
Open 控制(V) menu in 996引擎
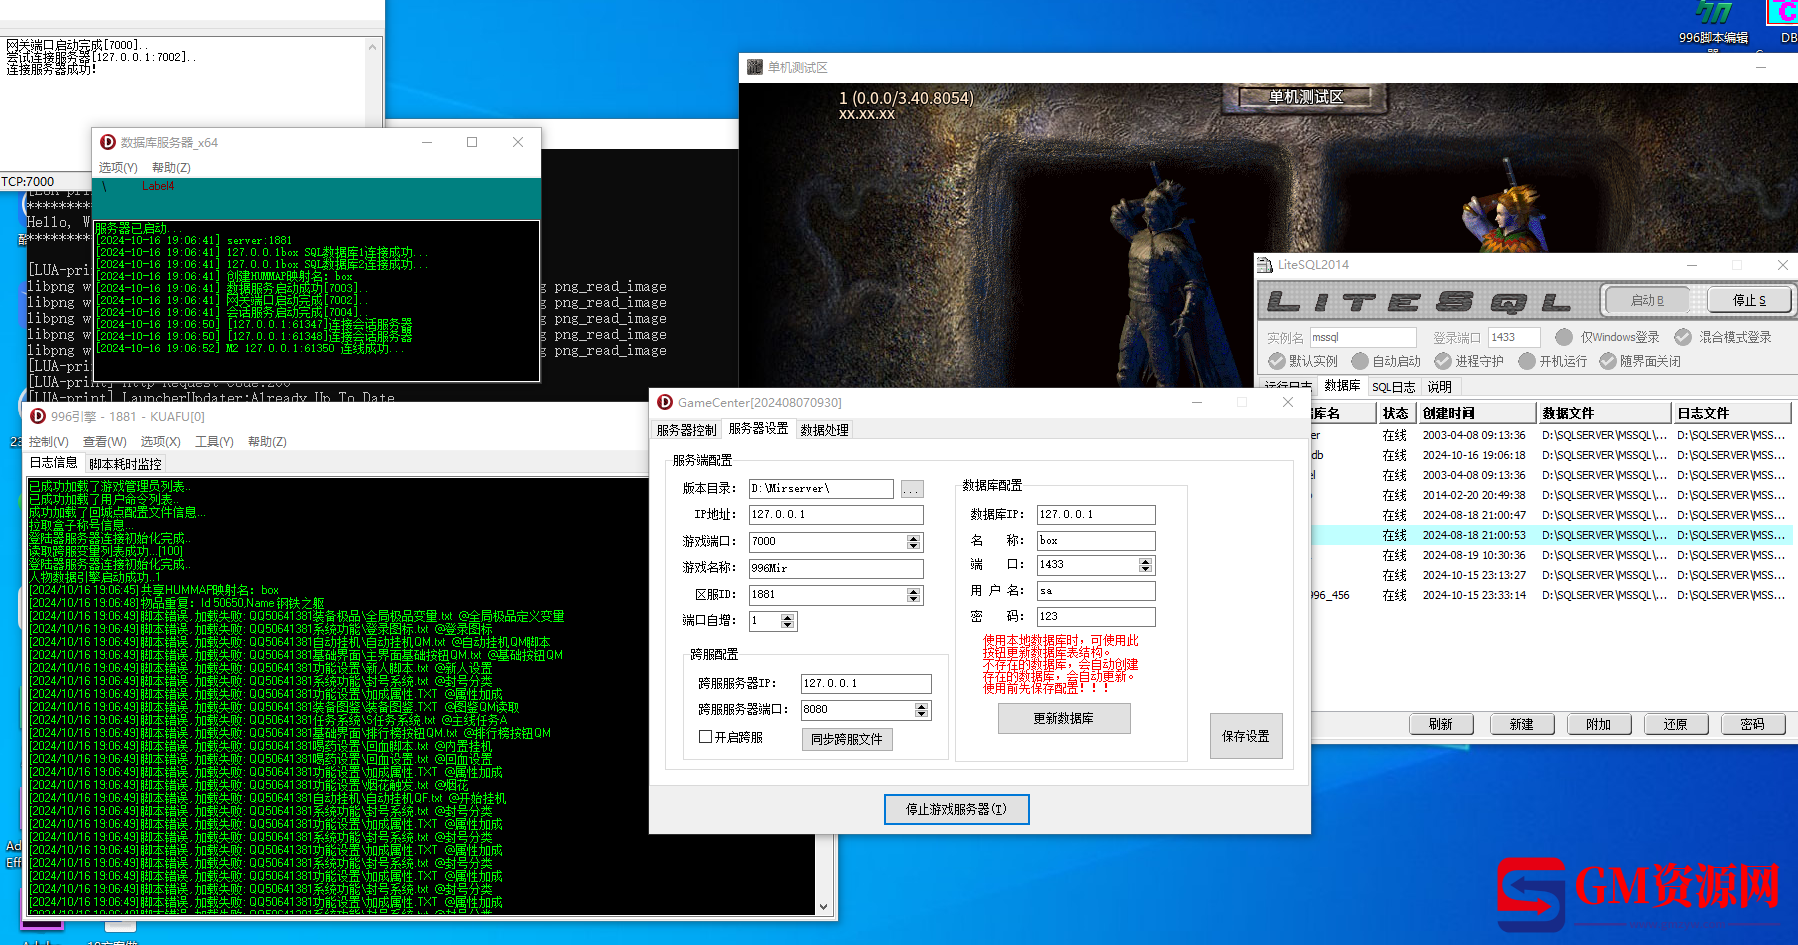click(49, 442)
